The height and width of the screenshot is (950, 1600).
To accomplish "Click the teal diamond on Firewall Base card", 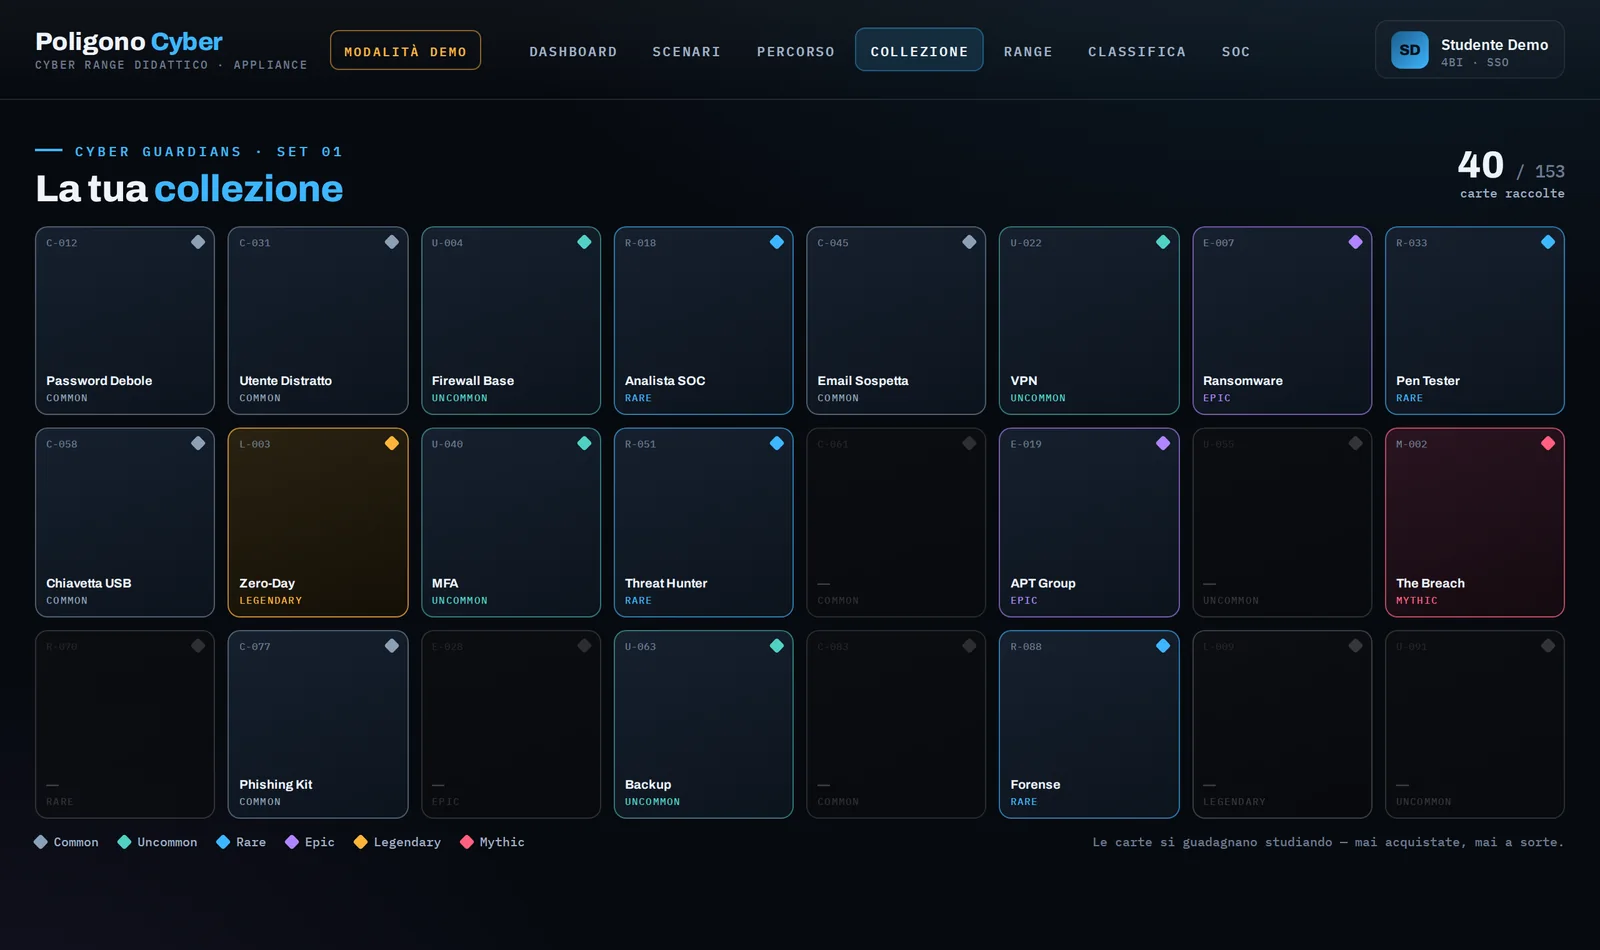I will pyautogui.click(x=584, y=242).
